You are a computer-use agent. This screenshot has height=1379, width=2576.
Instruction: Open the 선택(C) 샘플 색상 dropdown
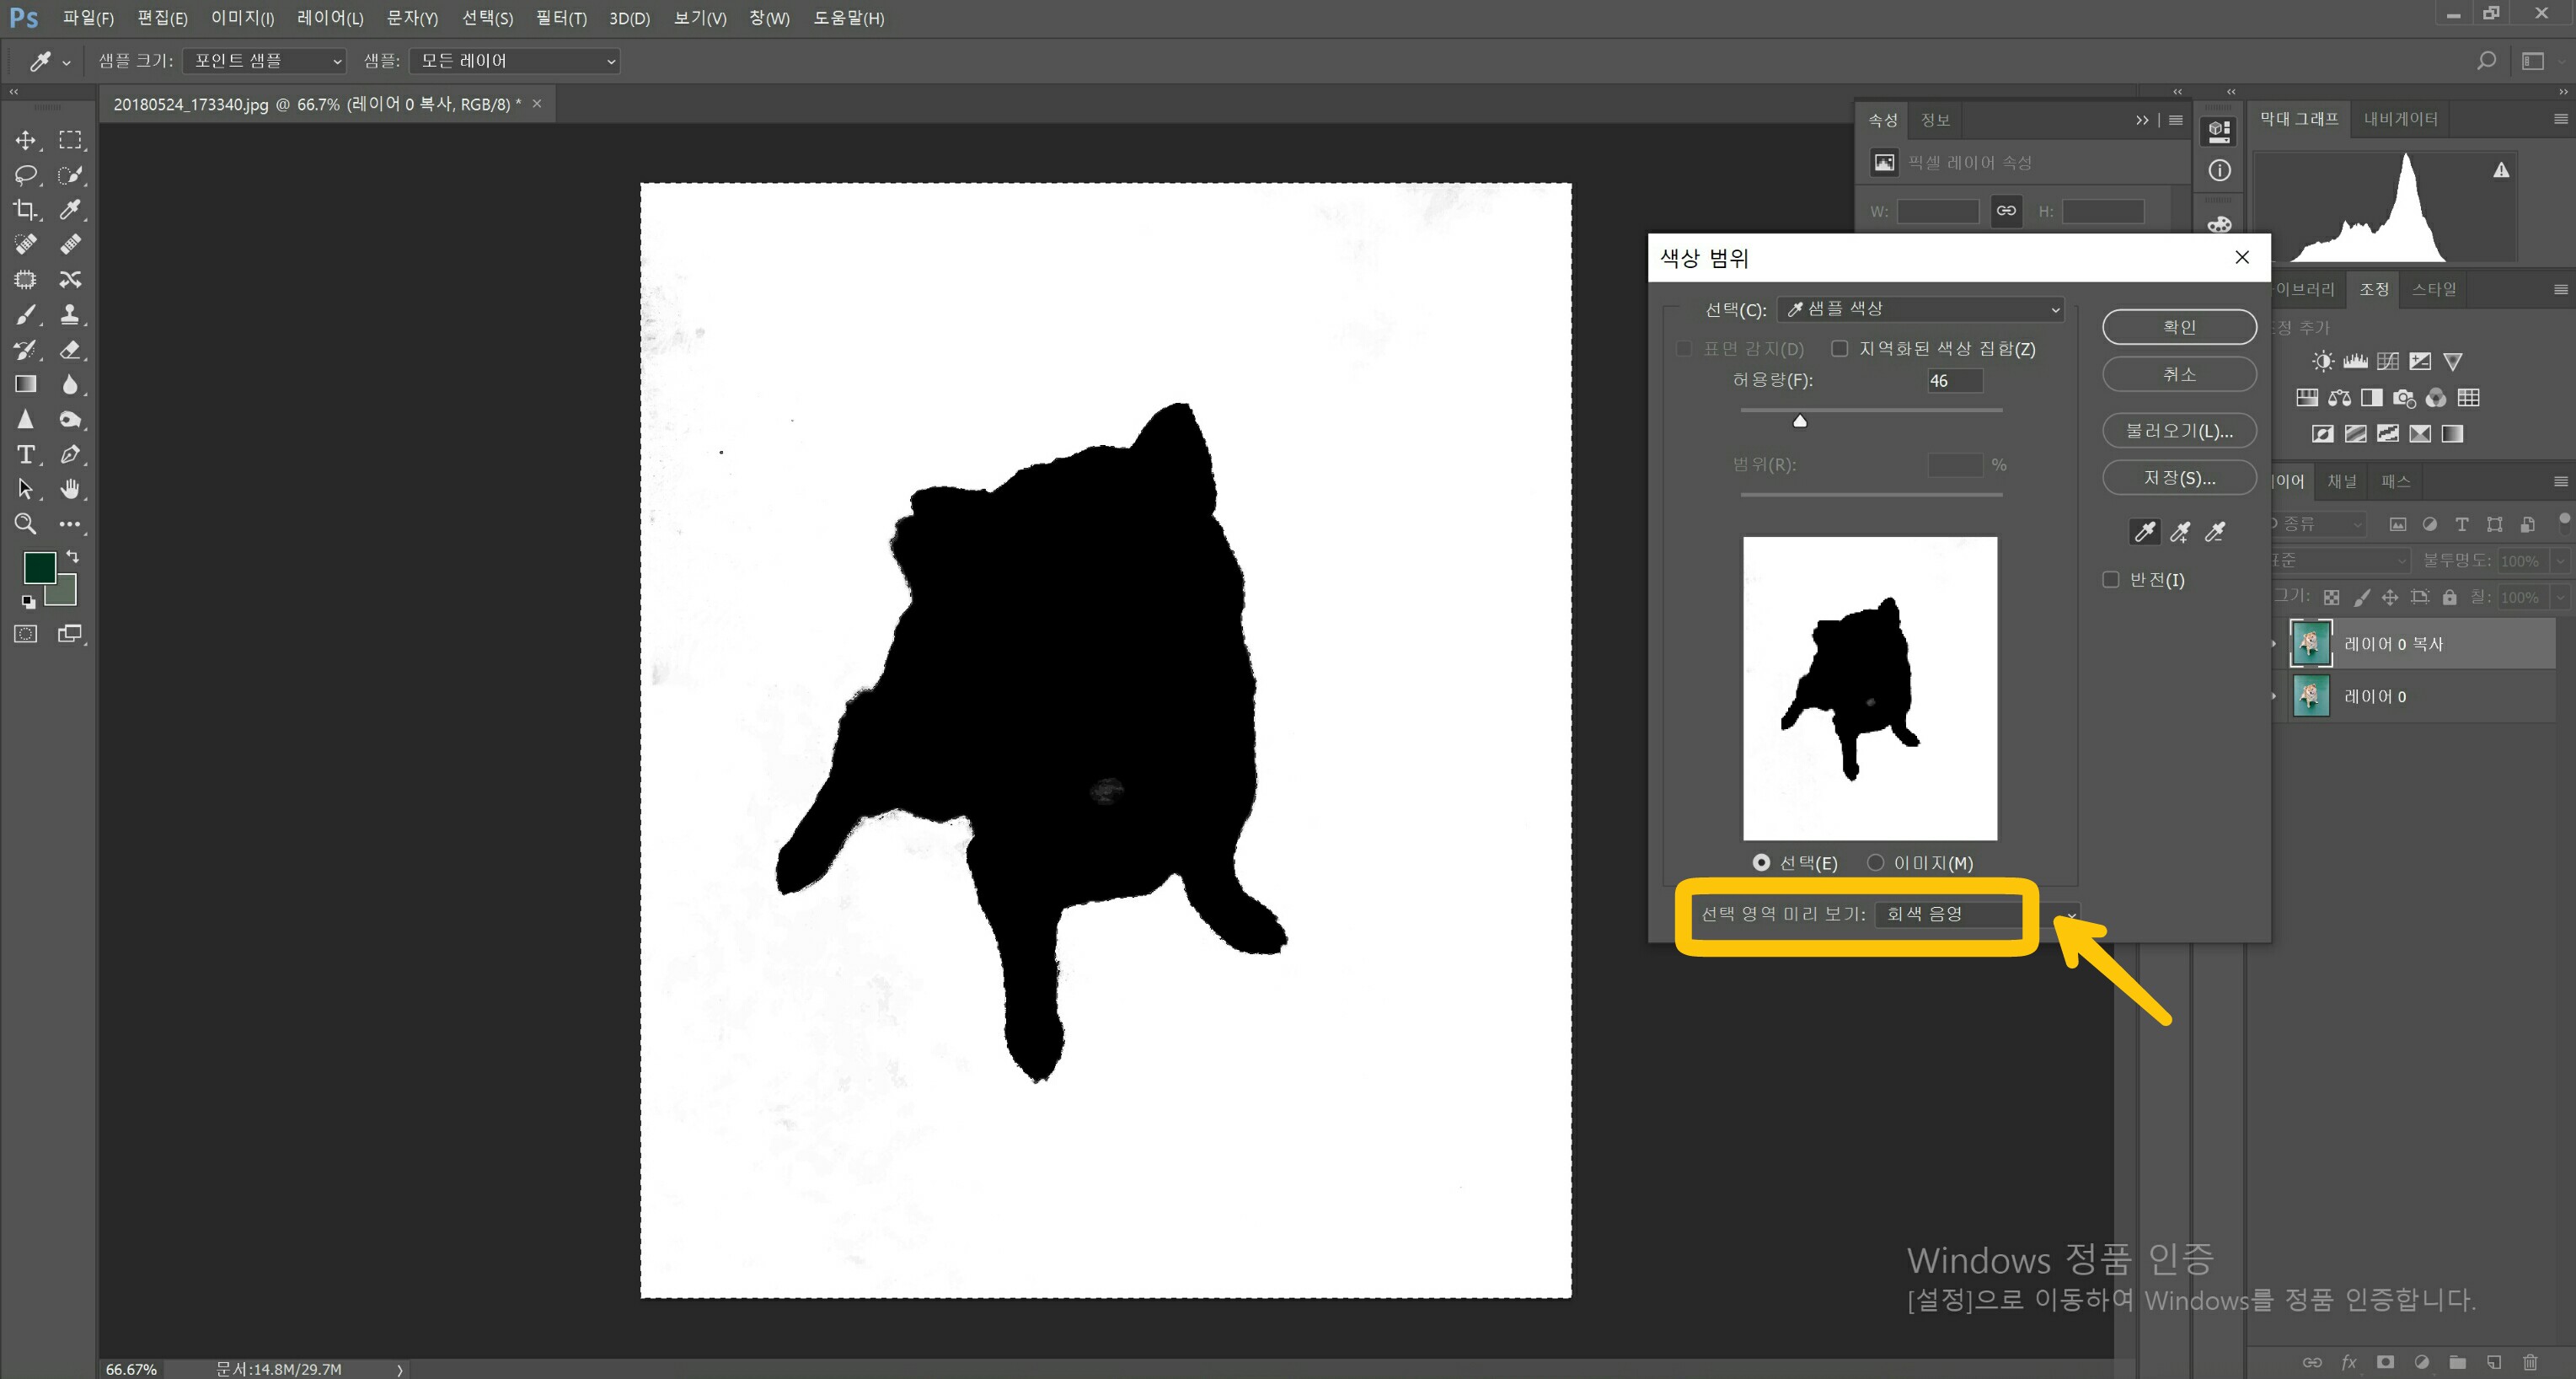(x=1920, y=309)
